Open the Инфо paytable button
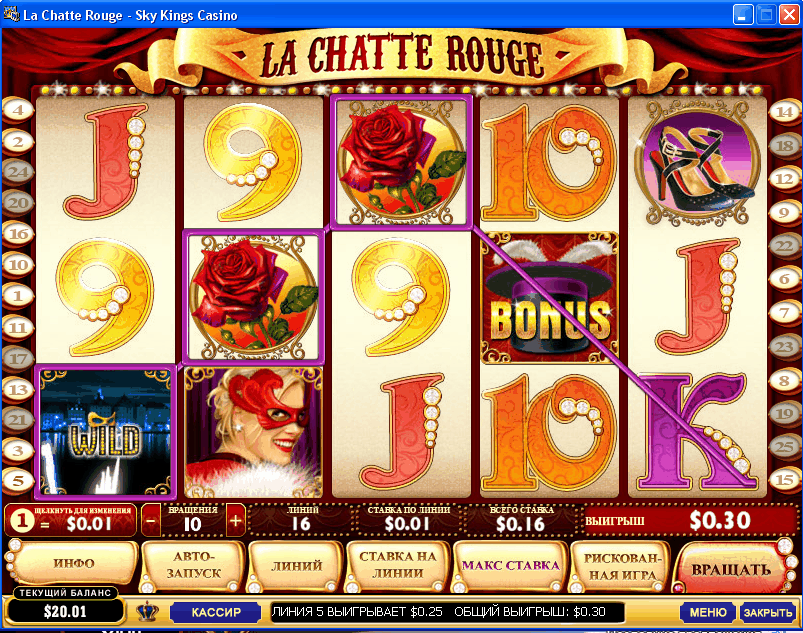The height and width of the screenshot is (633, 803). pyautogui.click(x=74, y=563)
